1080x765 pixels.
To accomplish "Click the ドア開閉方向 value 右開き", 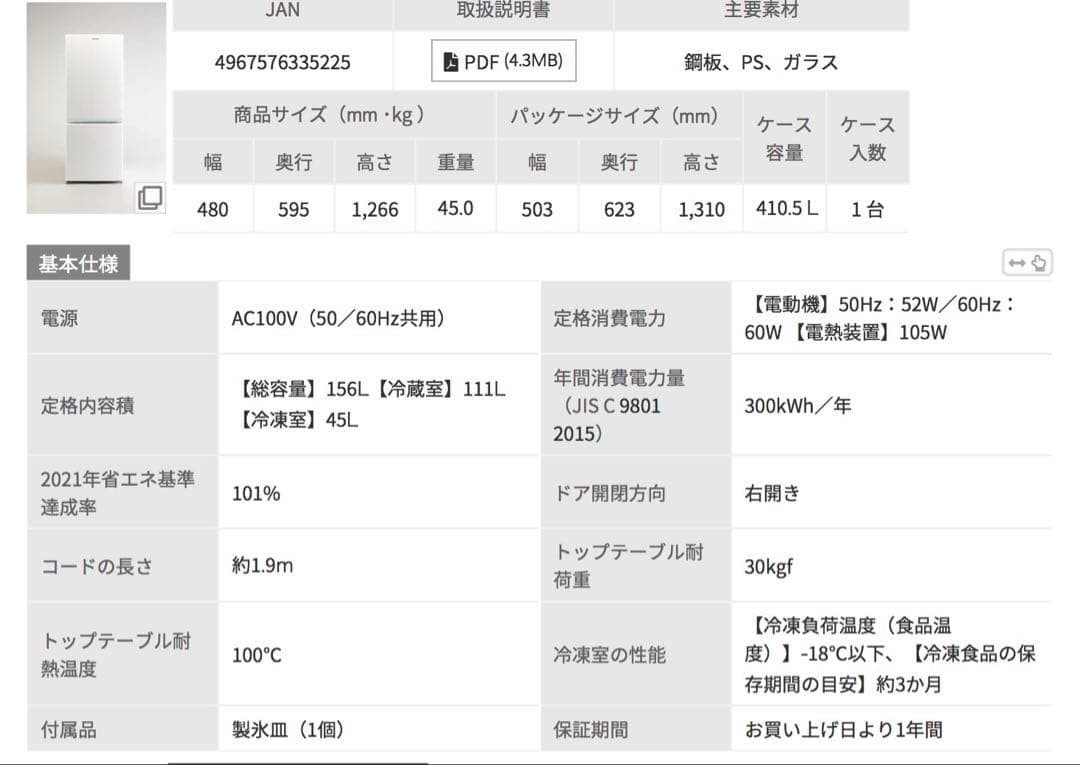I will 772,493.
